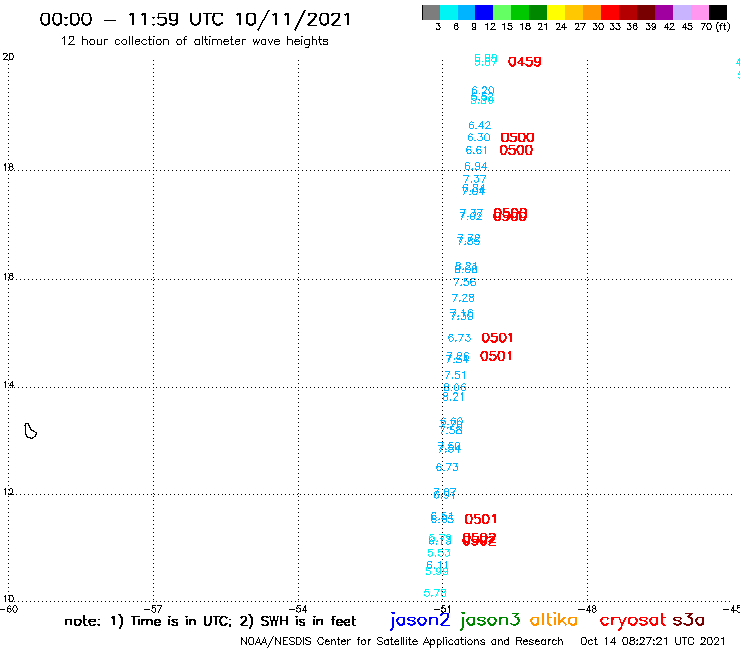This screenshot has height=650, width=740.
Task: Click the wave height value '5.53'
Action: pos(439,553)
